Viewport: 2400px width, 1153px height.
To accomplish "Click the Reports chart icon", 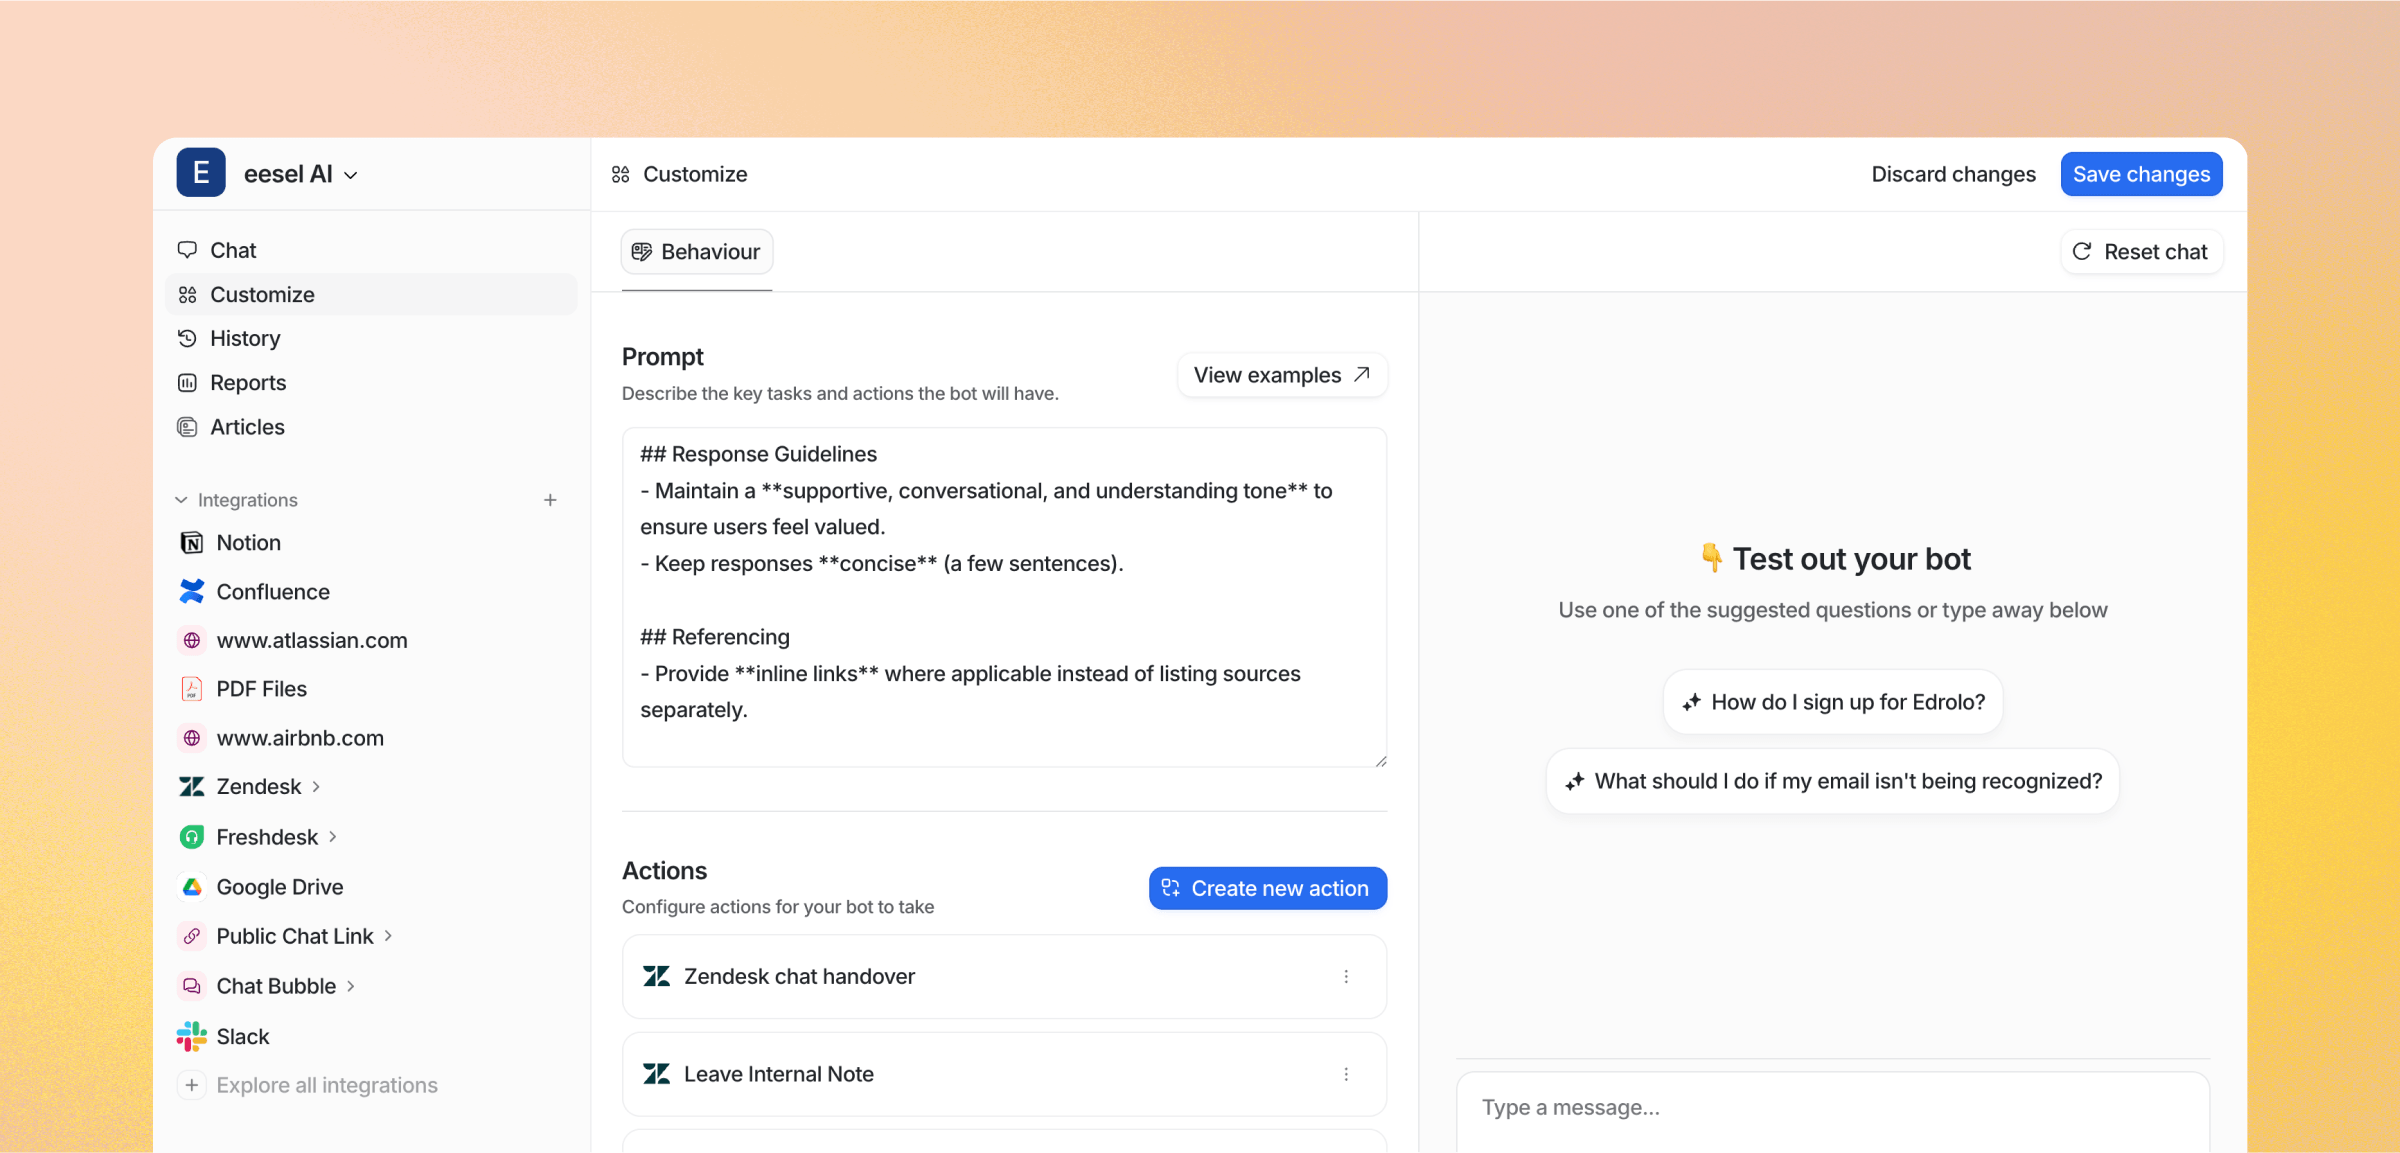I will [187, 382].
